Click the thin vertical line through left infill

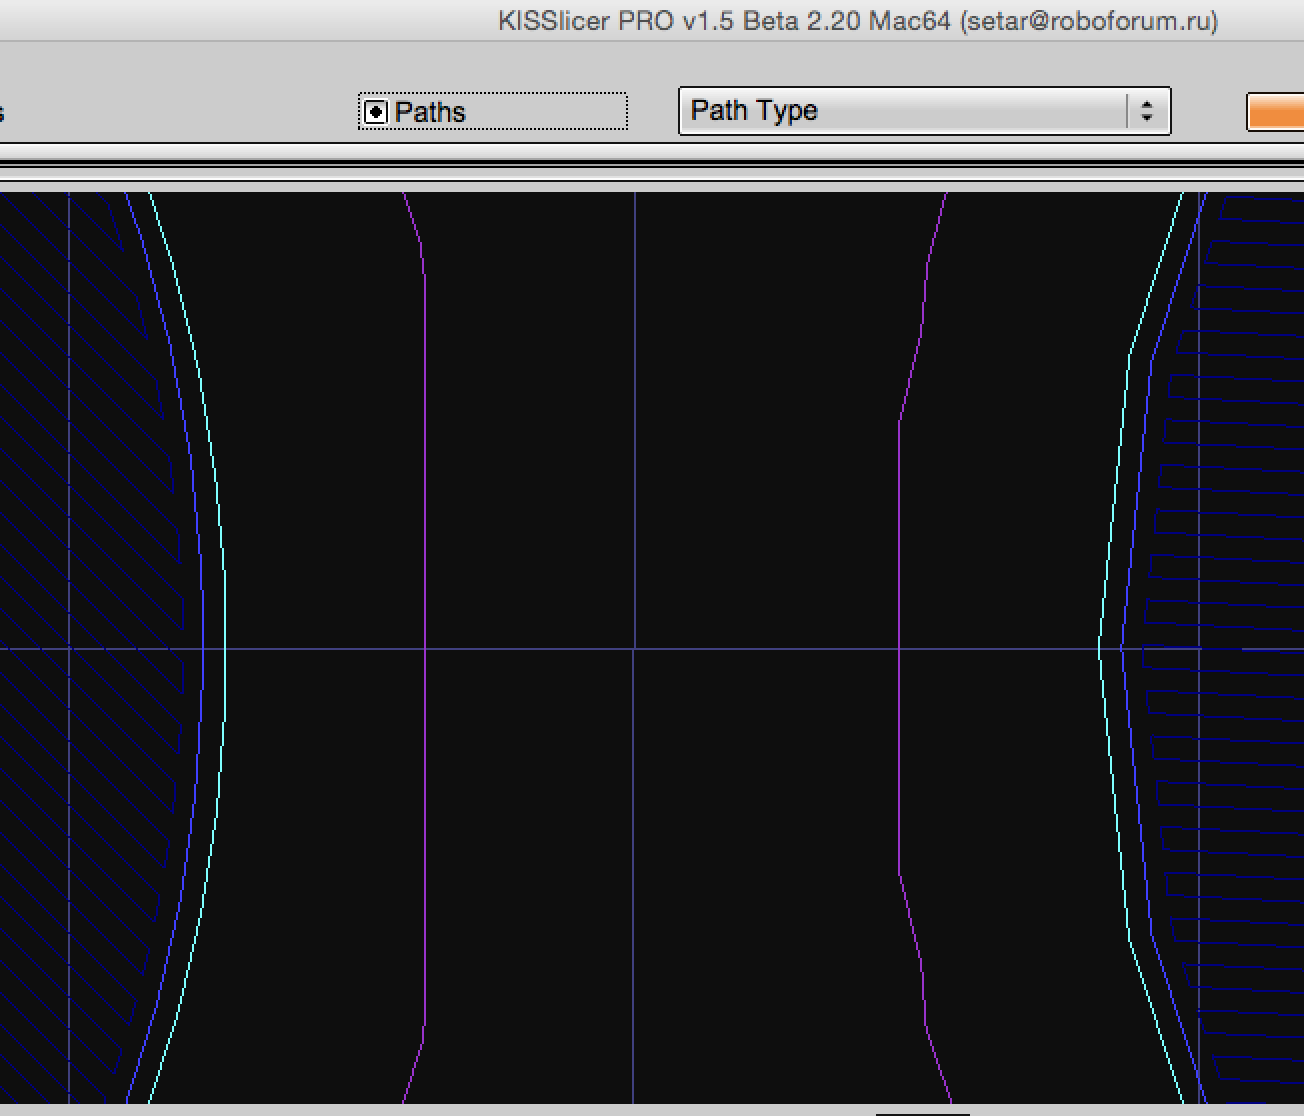pyautogui.click(x=69, y=800)
